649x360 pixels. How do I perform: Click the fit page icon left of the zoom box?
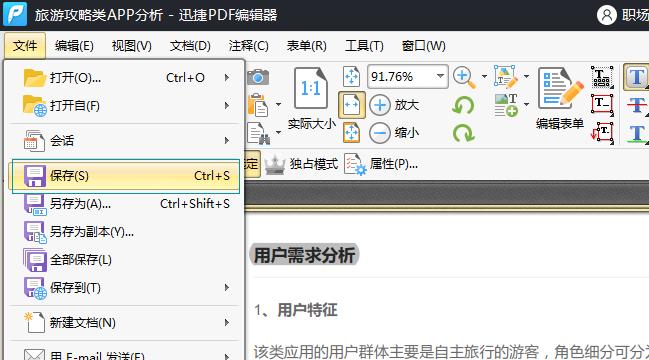click(351, 77)
